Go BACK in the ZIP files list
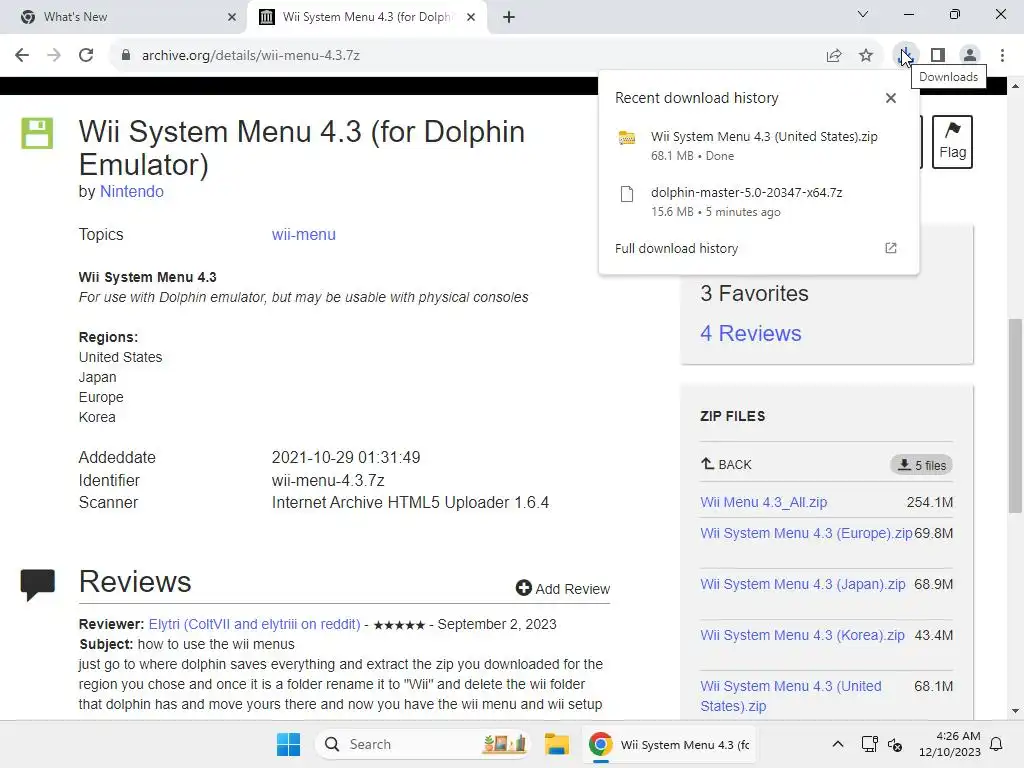1024x768 pixels. 726,464
